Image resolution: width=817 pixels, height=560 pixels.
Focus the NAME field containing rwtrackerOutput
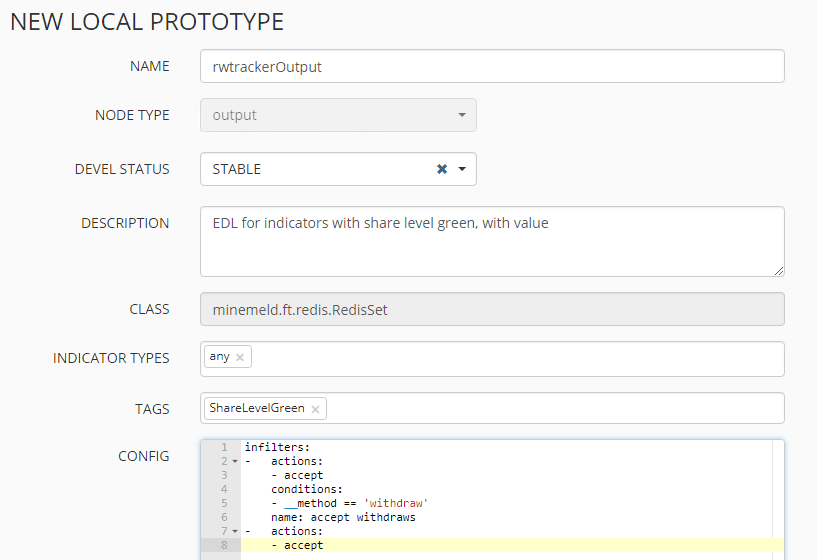click(x=492, y=67)
